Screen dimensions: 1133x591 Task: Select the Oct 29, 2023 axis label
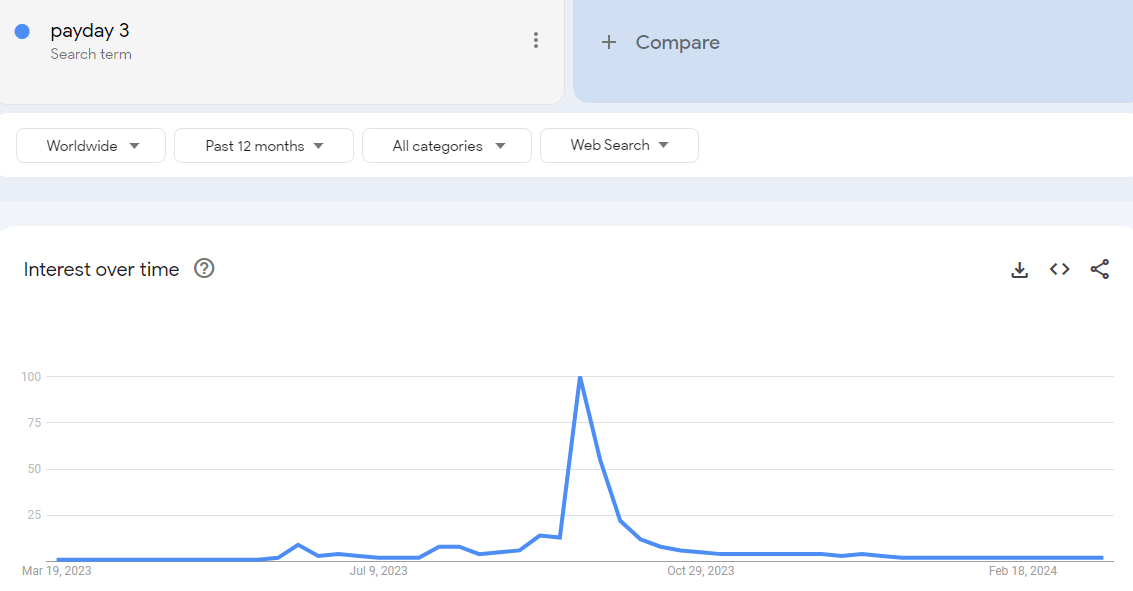[x=700, y=571]
